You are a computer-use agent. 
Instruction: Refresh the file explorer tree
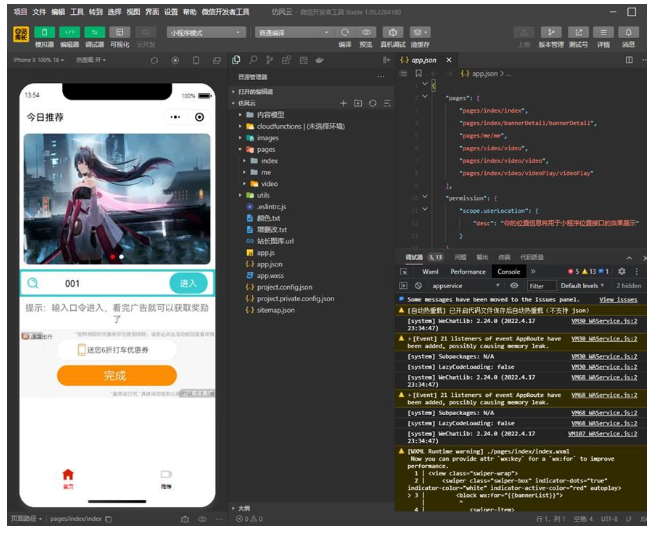click(x=373, y=103)
